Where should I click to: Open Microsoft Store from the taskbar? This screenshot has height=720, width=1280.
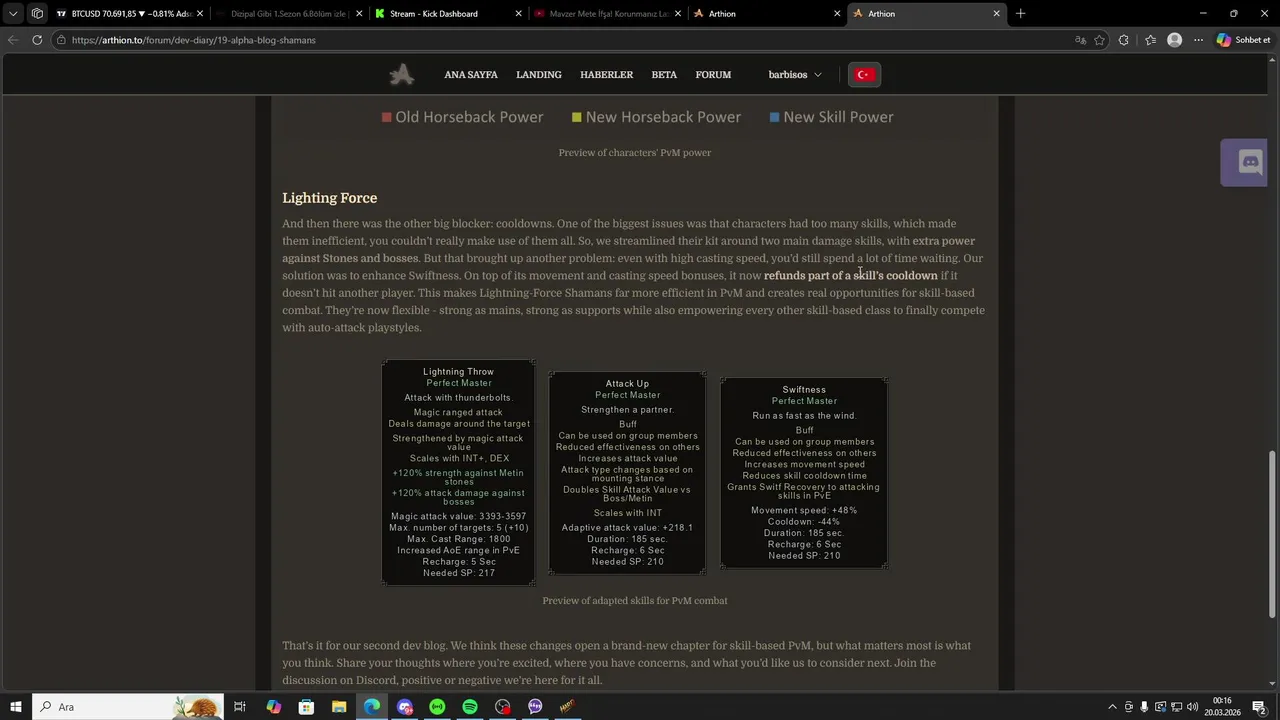pyautogui.click(x=306, y=707)
